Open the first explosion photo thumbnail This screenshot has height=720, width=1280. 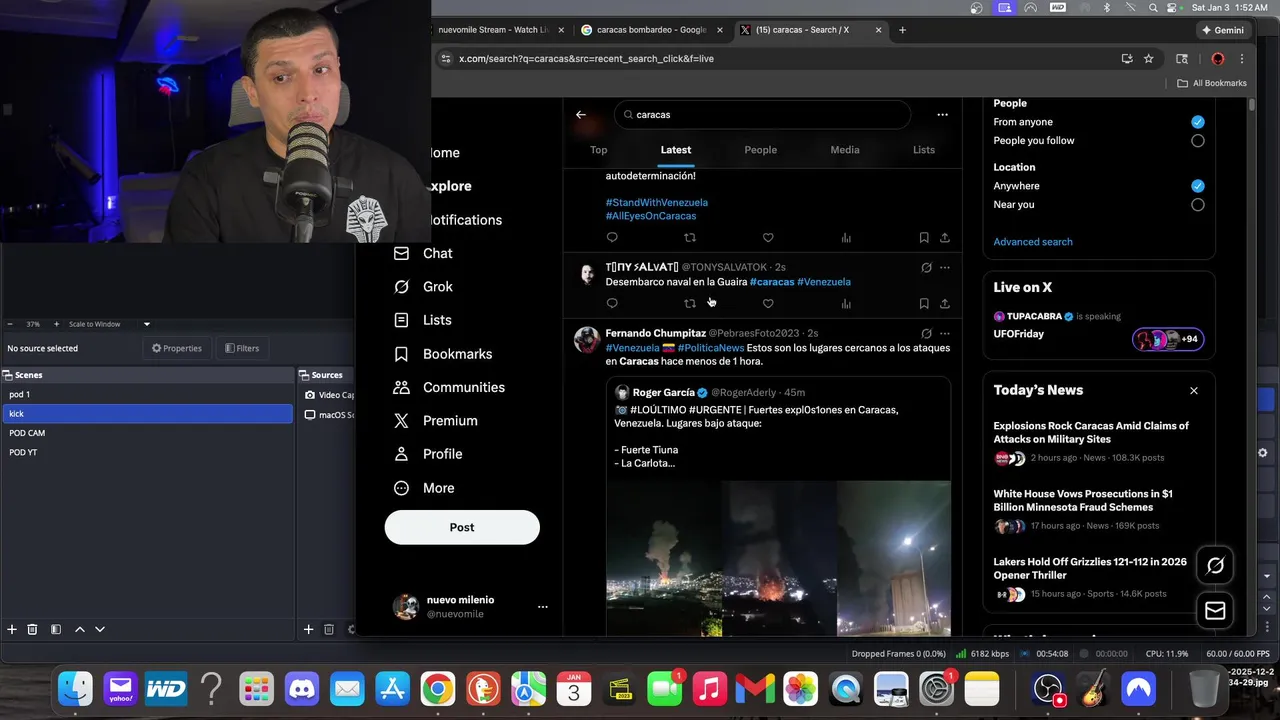664,558
